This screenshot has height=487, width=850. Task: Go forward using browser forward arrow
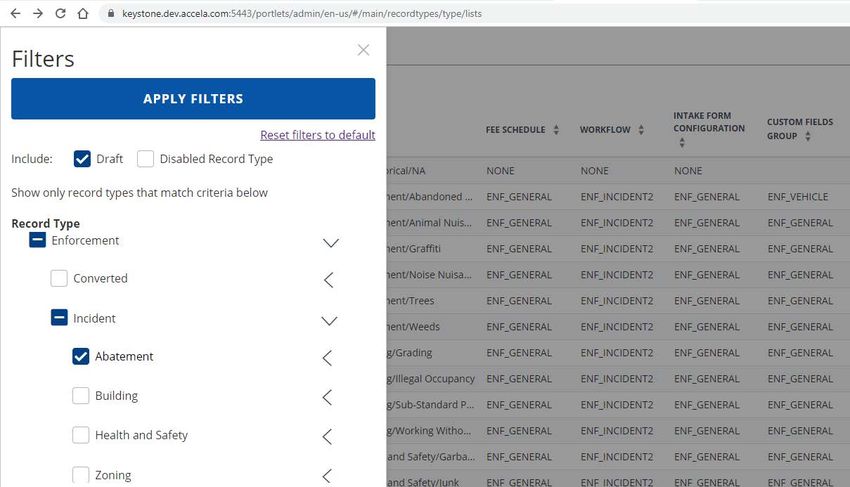point(38,14)
